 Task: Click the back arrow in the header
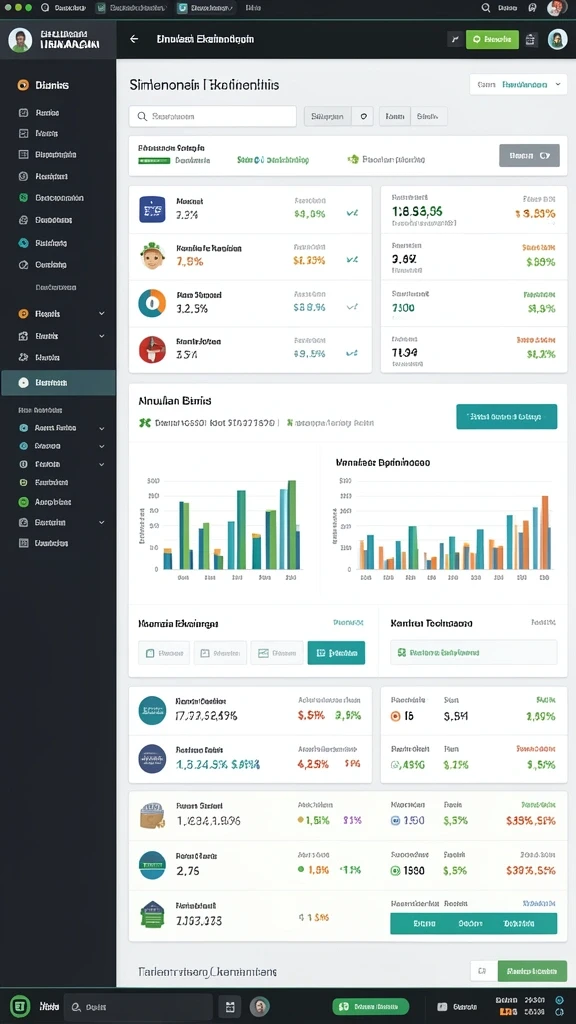pos(134,39)
